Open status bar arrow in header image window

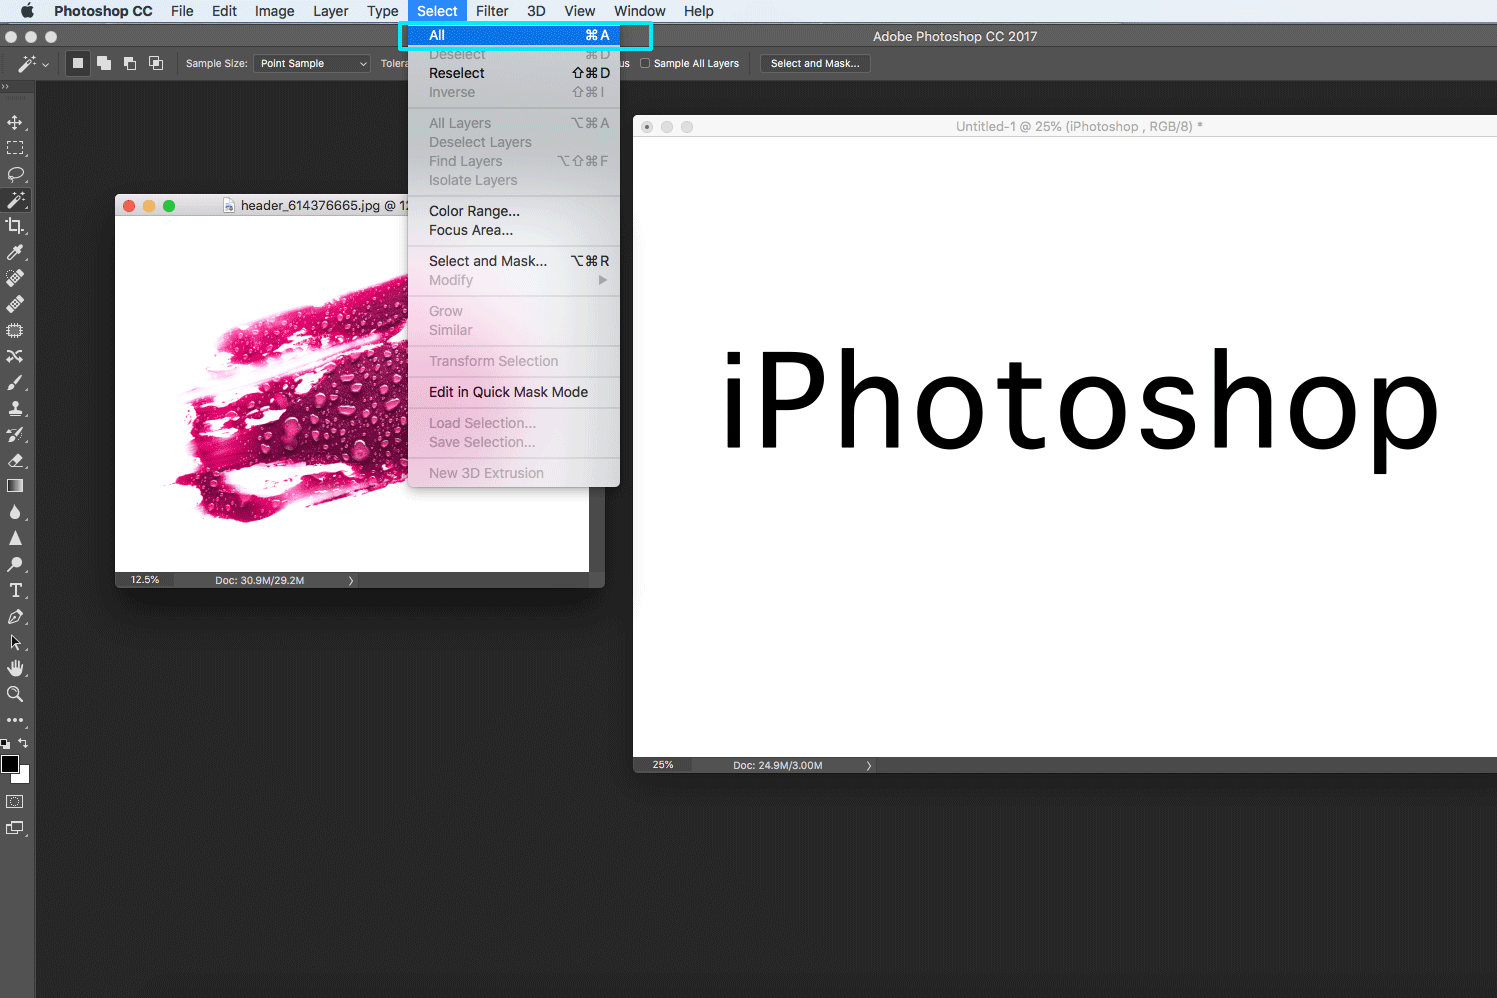[x=351, y=580]
